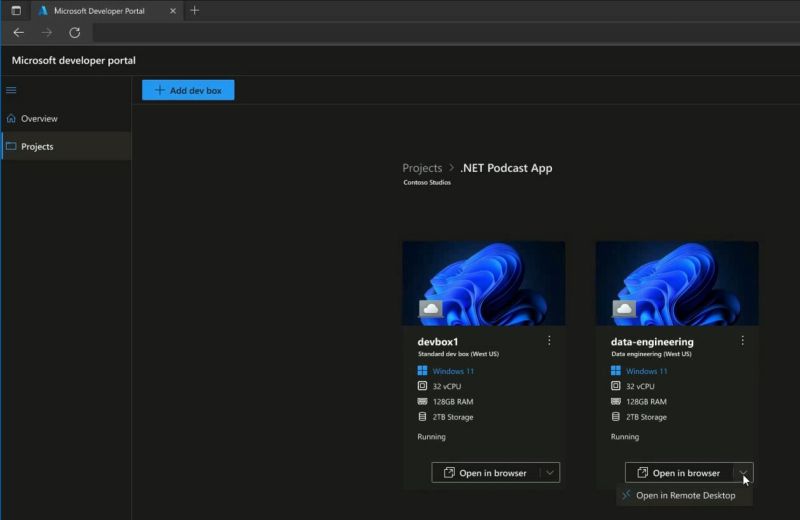This screenshot has height=520, width=800.
Task: Close the Microsoft Developer Portal tab
Action: [x=173, y=11]
